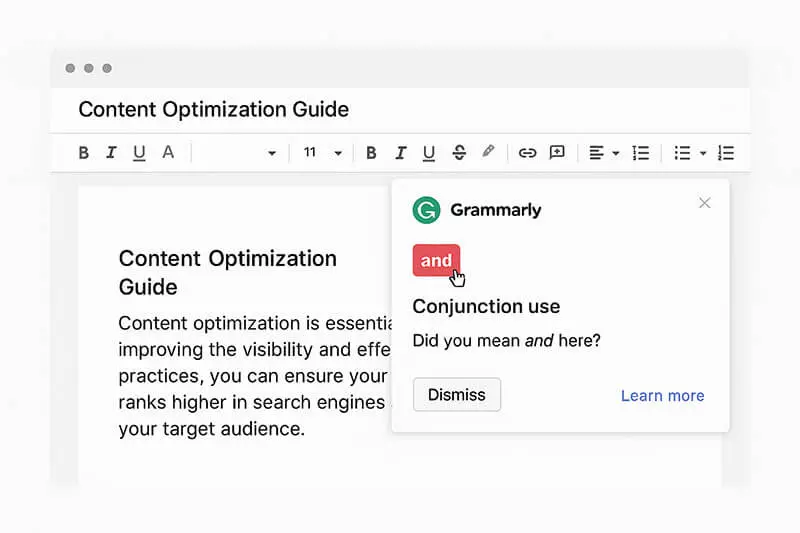Open the text color A tool
Image resolution: width=800 pixels, height=533 pixels.
pyautogui.click(x=168, y=152)
